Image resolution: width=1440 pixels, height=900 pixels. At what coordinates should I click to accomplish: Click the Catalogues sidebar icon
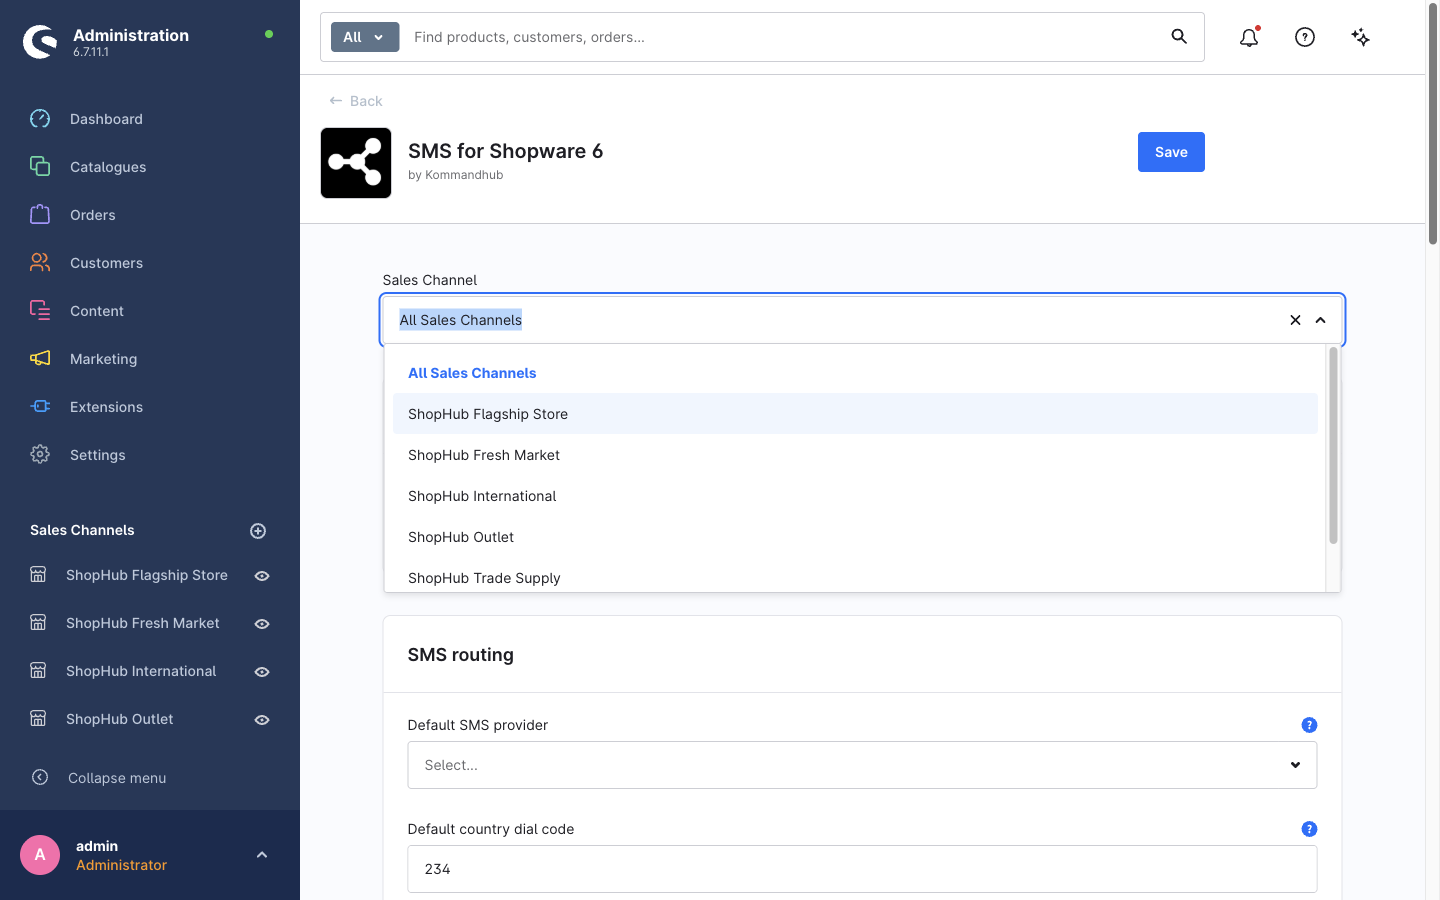tap(40, 167)
